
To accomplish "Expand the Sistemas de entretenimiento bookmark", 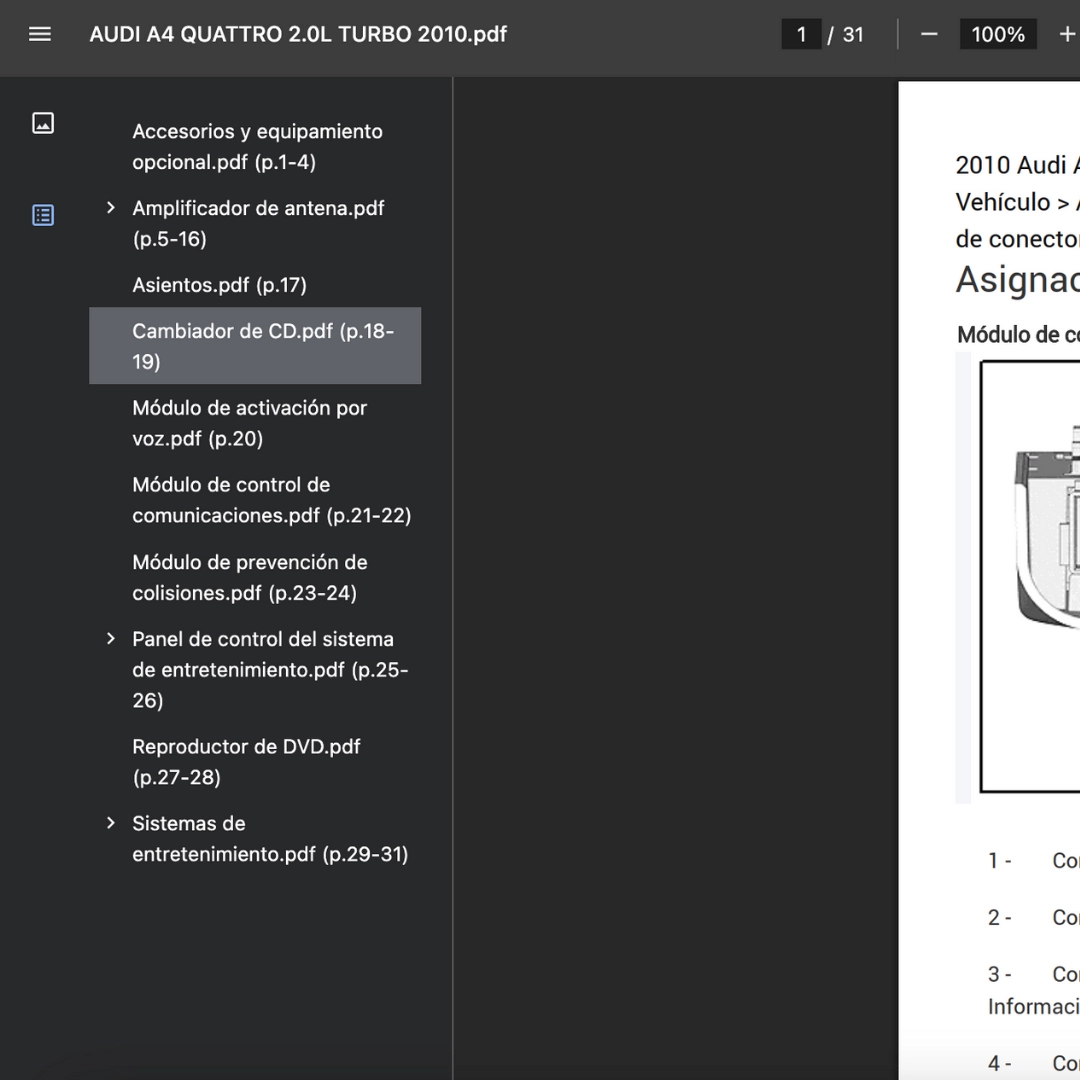I will tap(111, 823).
